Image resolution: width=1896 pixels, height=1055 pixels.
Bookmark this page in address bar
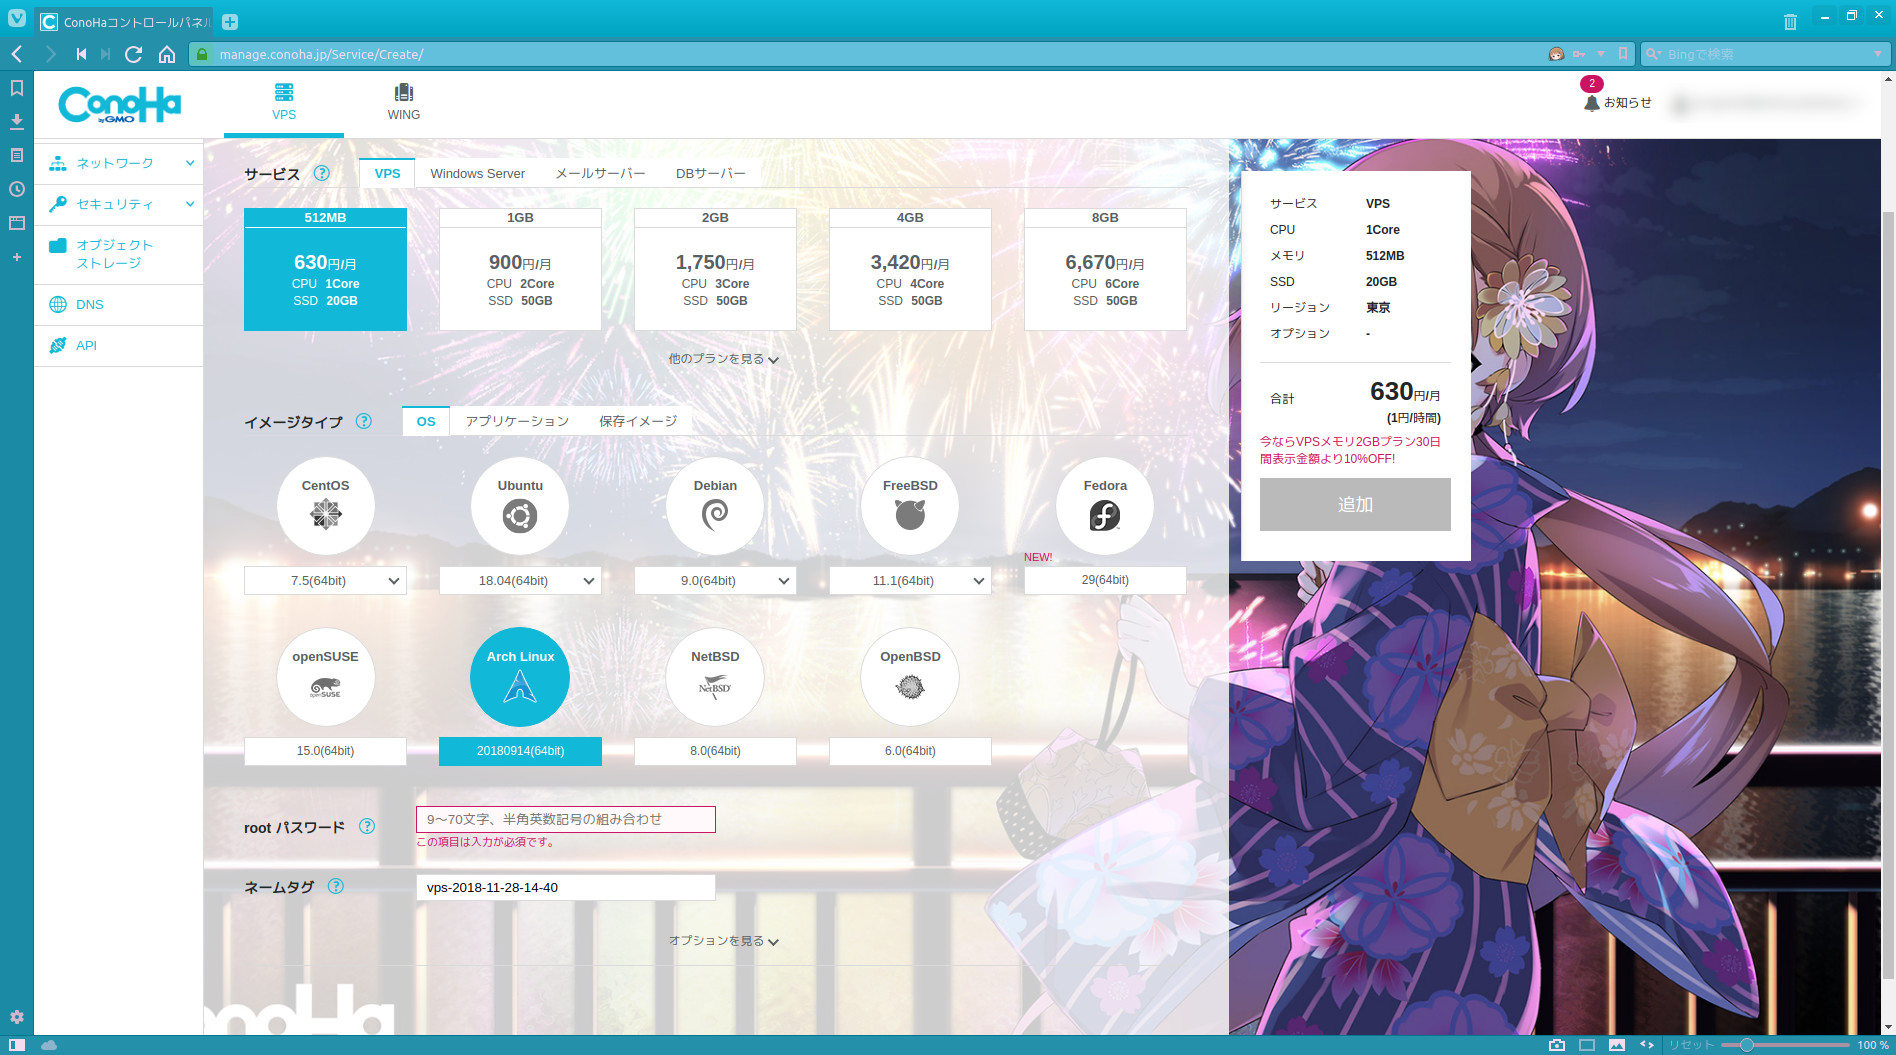tap(1623, 54)
